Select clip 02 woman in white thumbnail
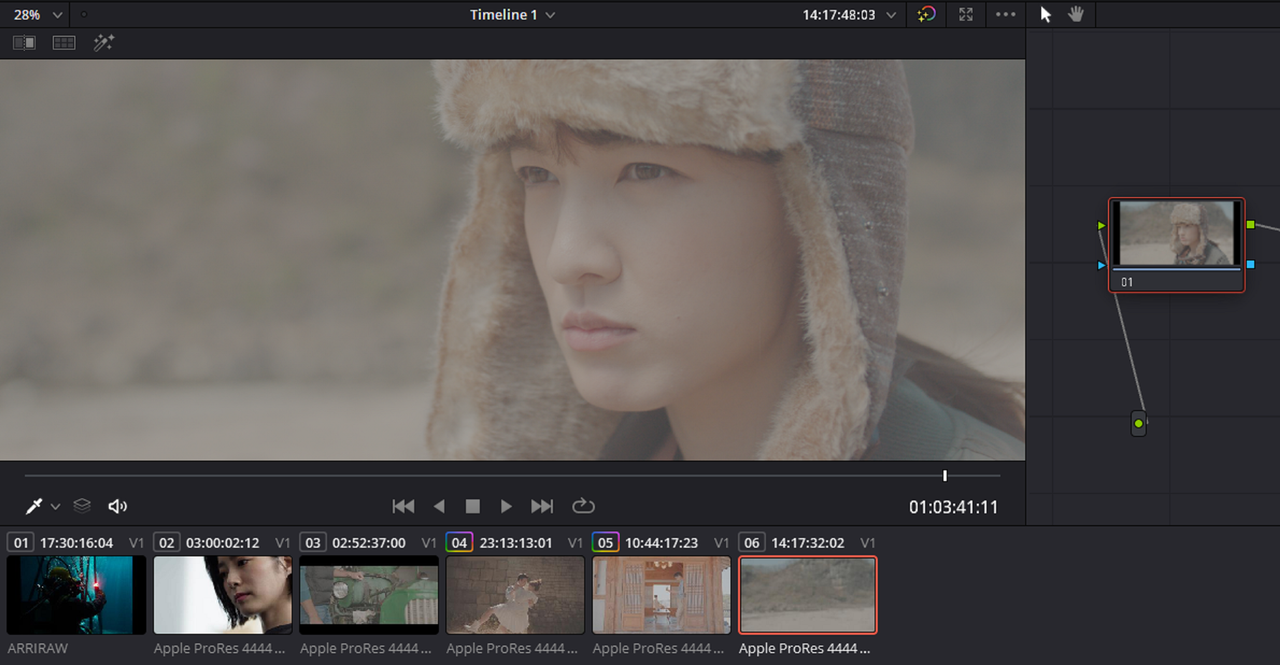 (x=222, y=595)
